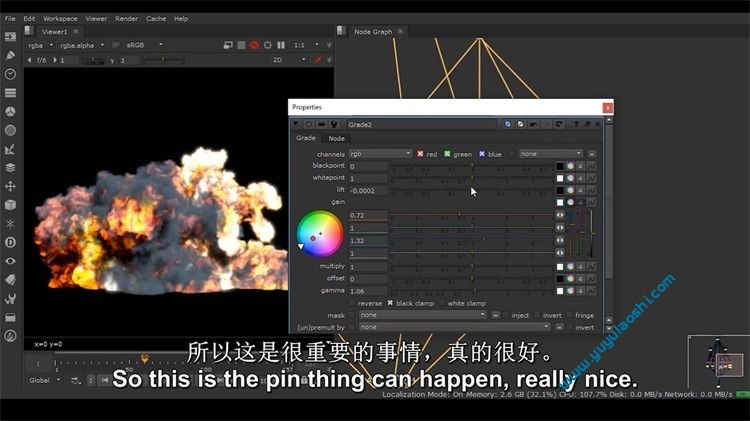Click the center node icon in Grade2 header
Screen dimensions: 750x421
(309, 124)
